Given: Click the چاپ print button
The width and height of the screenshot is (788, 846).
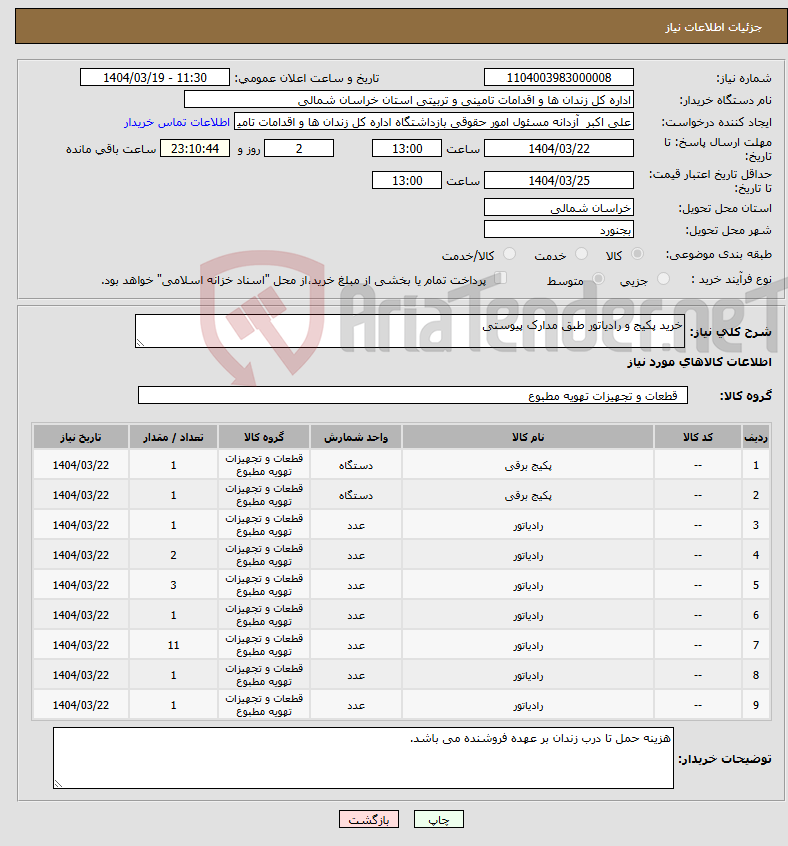Looking at the screenshot, I should click(x=438, y=820).
